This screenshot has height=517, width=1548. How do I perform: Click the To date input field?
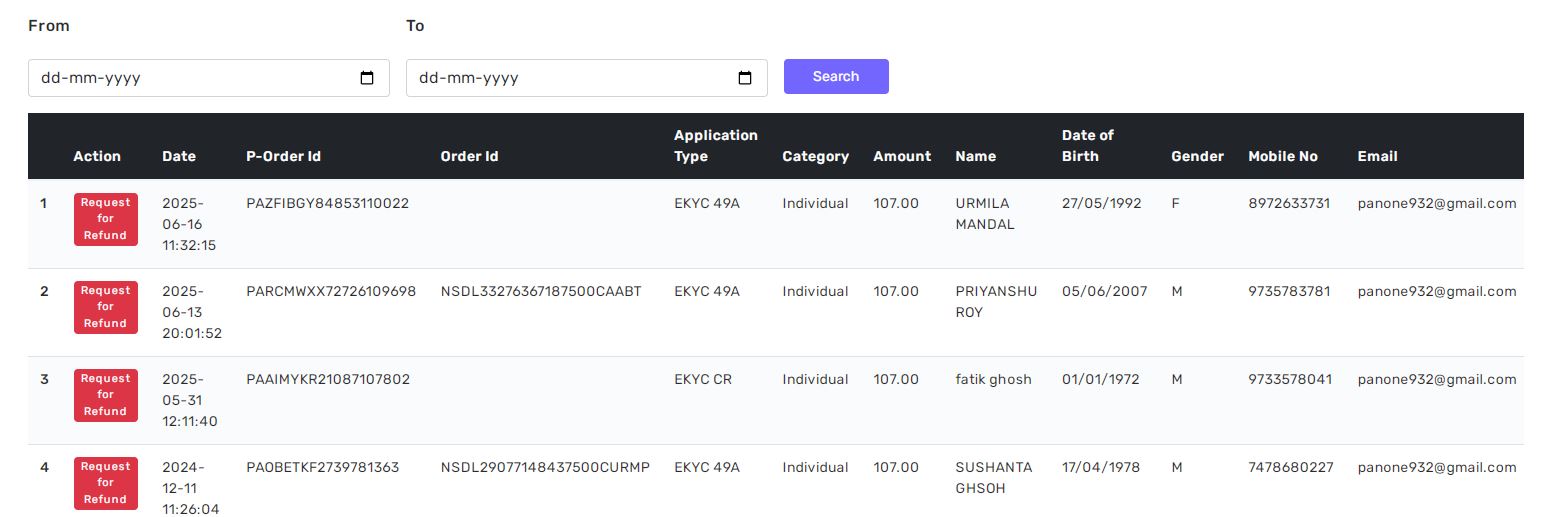point(568,78)
